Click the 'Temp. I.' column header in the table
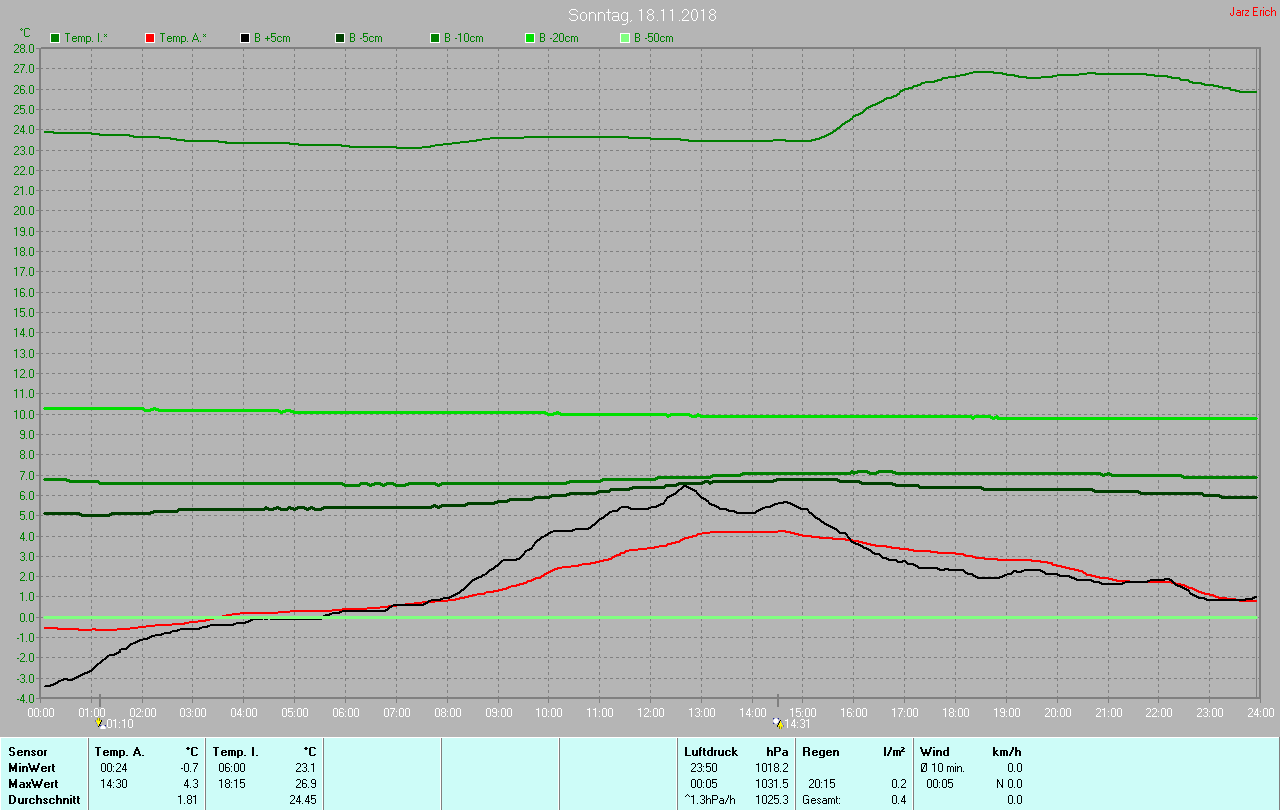This screenshot has height=810, width=1280. click(x=235, y=751)
